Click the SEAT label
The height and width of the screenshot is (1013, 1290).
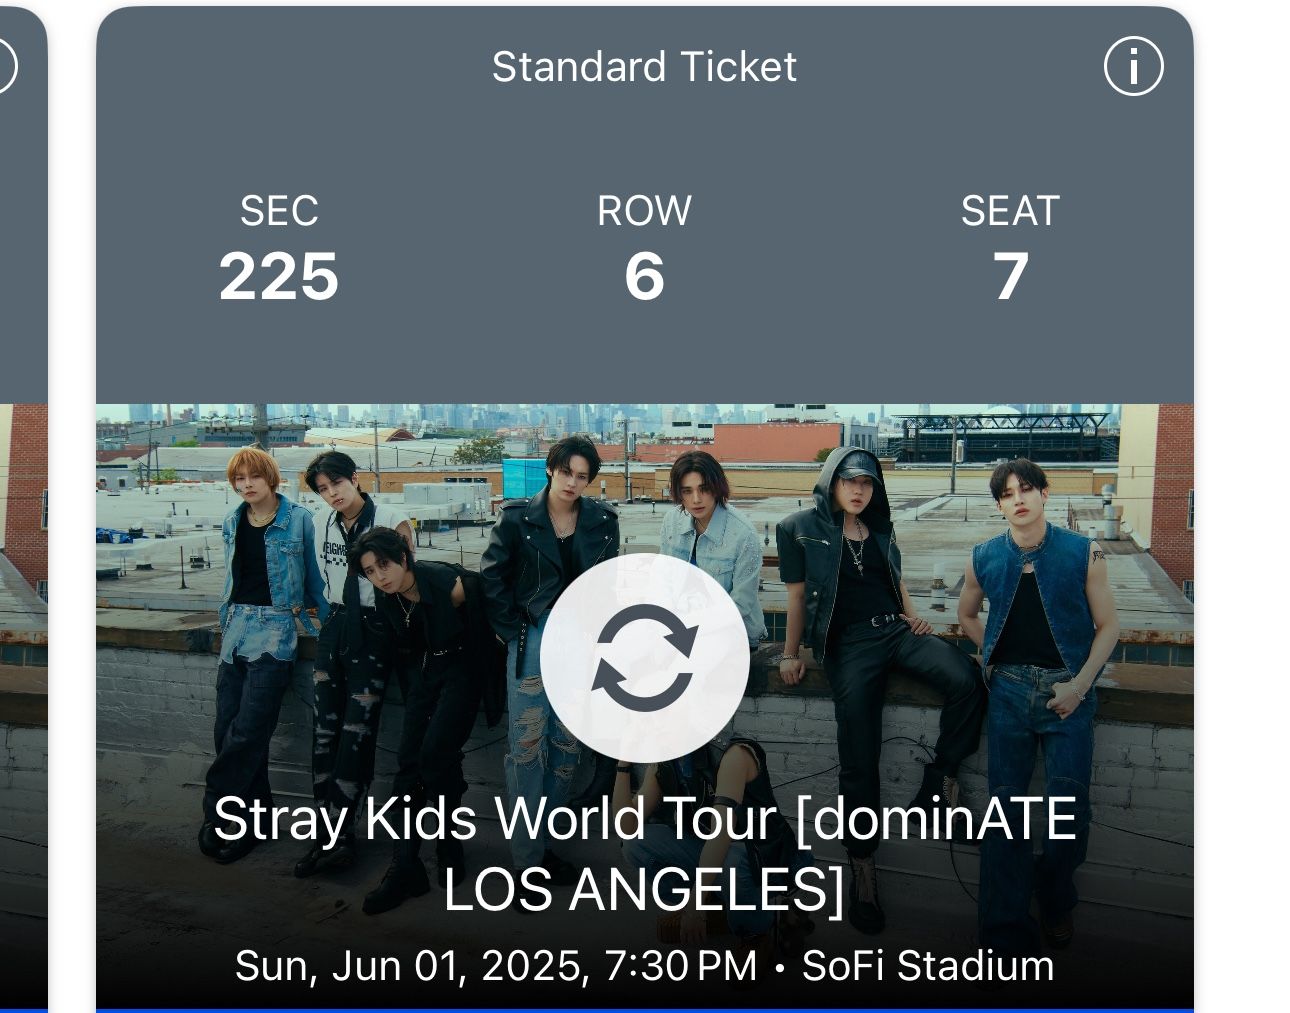1010,211
